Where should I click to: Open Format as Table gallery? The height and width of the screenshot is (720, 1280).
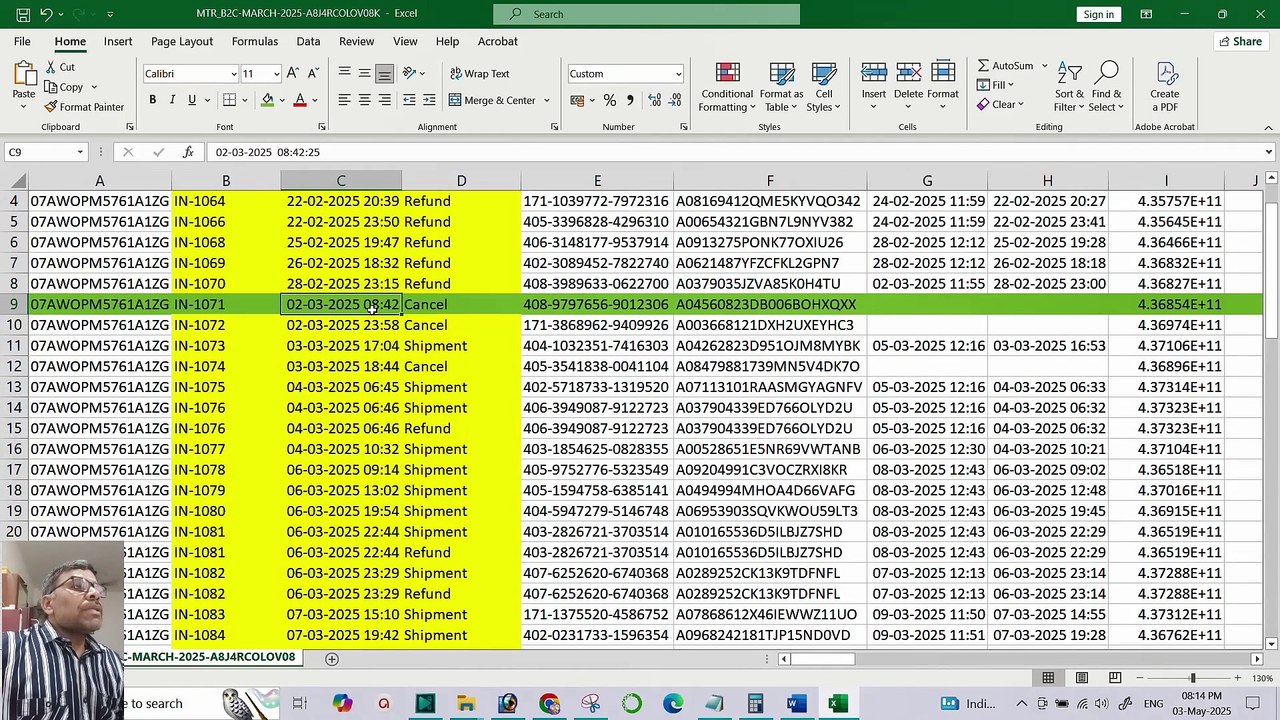(782, 87)
